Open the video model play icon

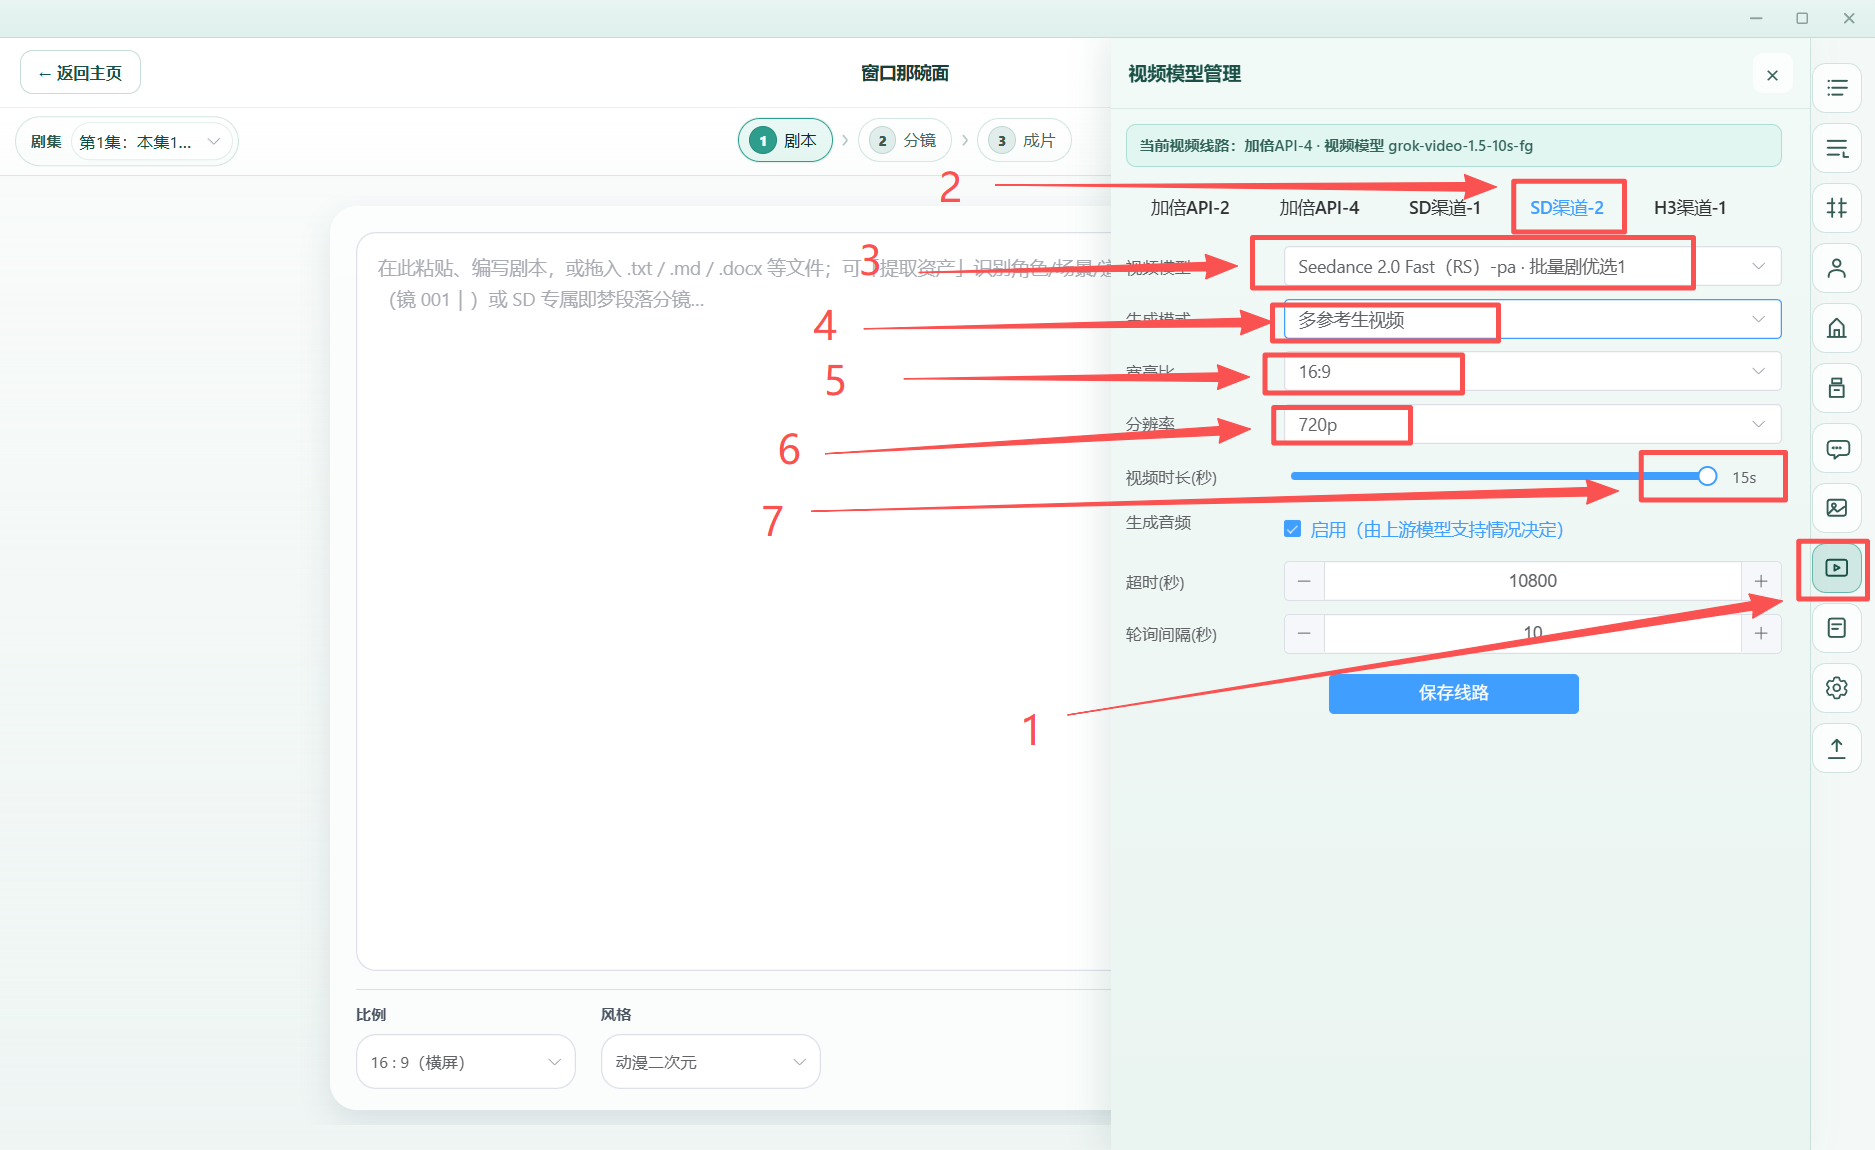pyautogui.click(x=1837, y=568)
